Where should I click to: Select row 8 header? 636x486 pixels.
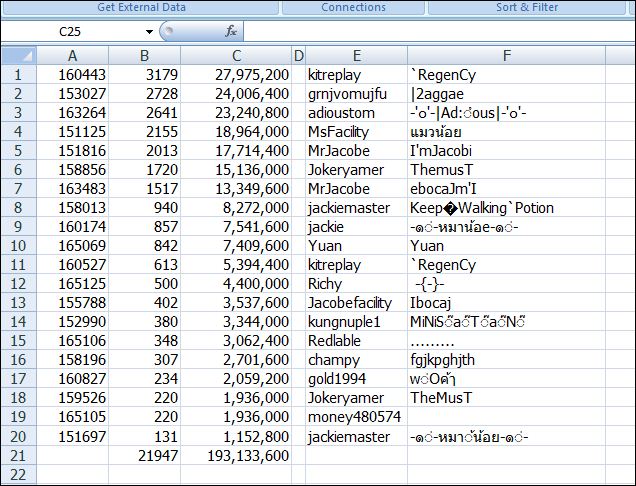pos(19,208)
